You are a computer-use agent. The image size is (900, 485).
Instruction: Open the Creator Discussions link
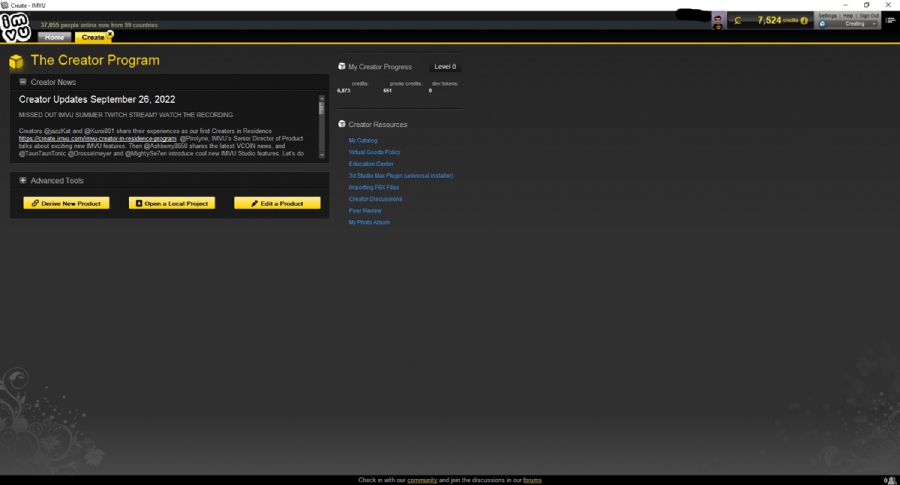coord(375,199)
